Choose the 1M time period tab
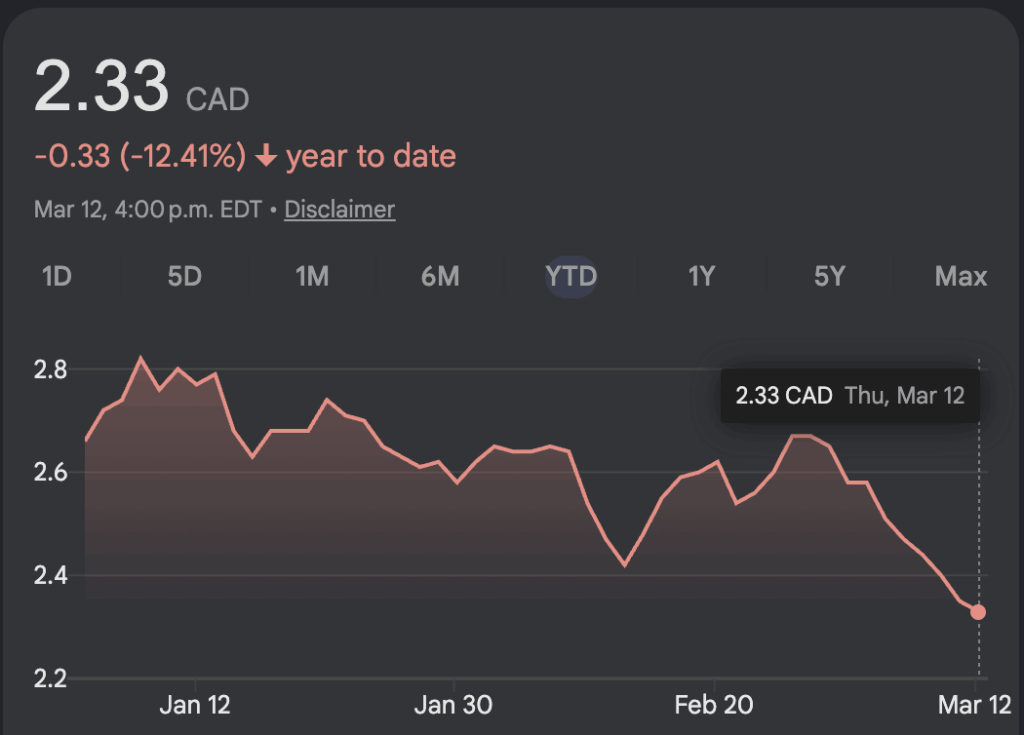 point(312,276)
